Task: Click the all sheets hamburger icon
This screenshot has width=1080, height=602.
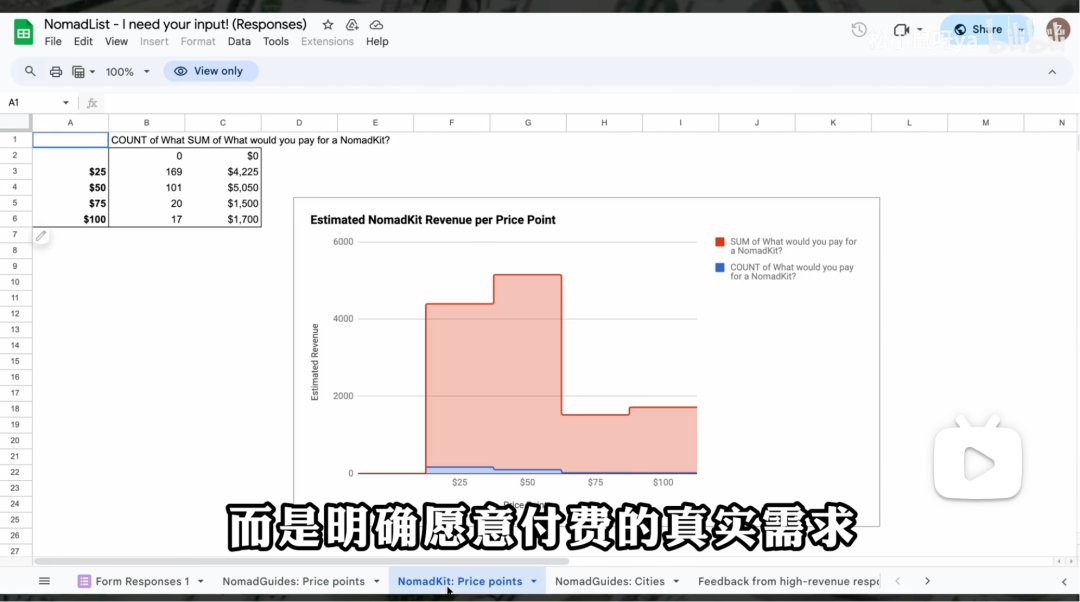Action: 44,581
